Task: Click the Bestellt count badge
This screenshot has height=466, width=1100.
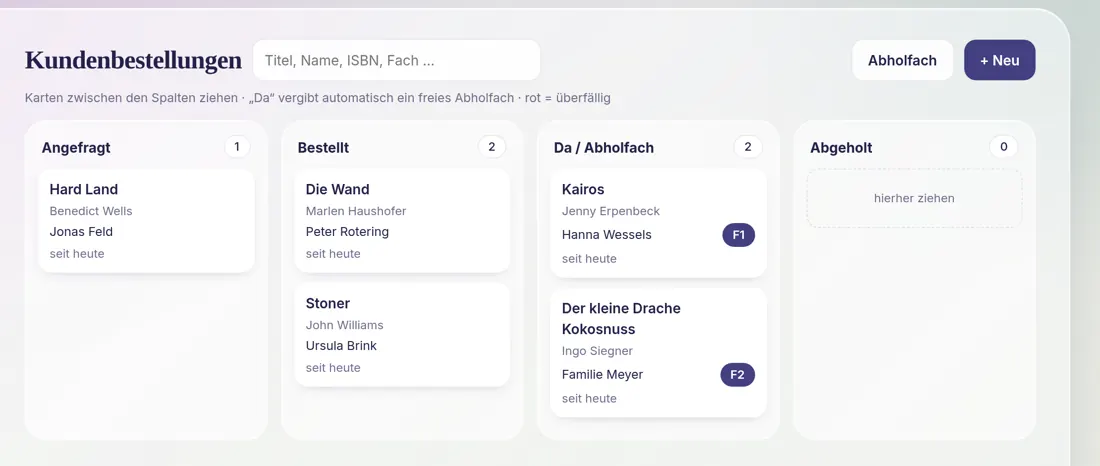Action: [492, 147]
